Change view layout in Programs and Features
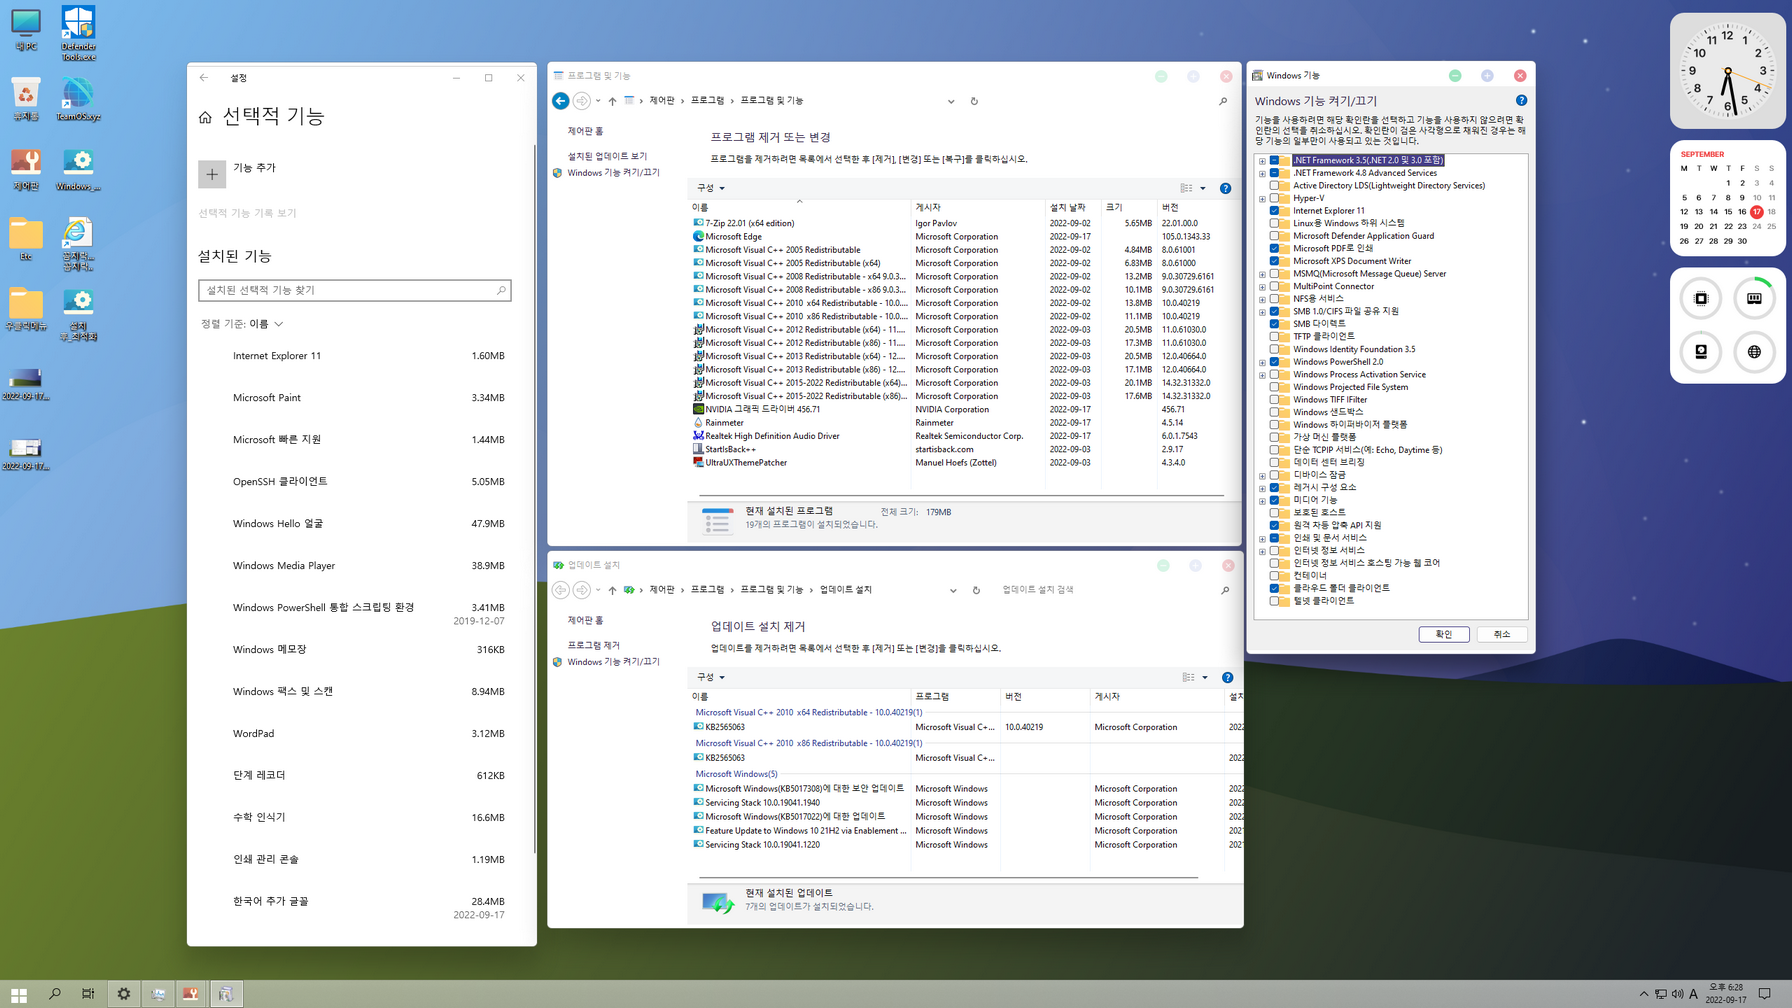This screenshot has height=1008, width=1792. [x=1186, y=188]
